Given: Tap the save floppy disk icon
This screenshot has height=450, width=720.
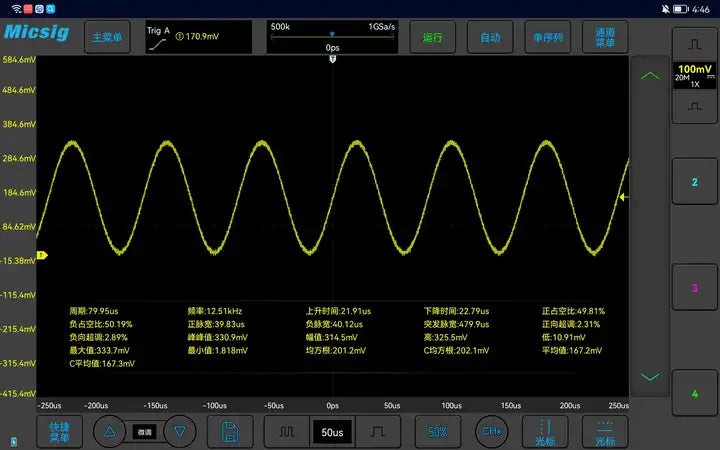Looking at the screenshot, I should [230, 432].
